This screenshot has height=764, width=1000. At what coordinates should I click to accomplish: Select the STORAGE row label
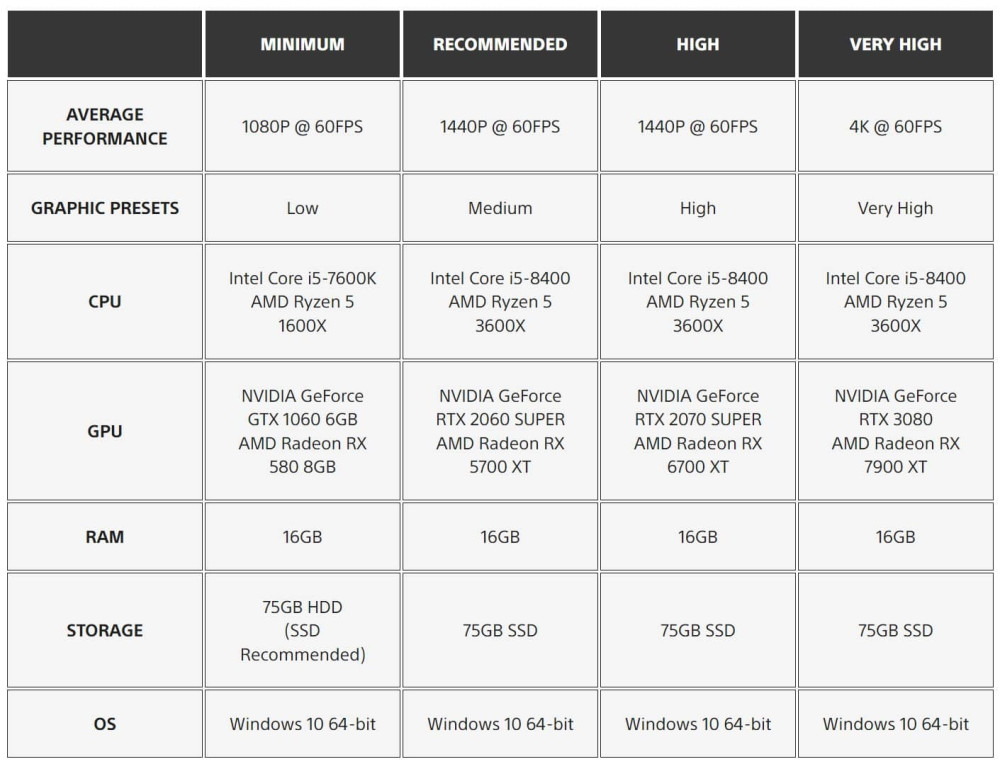click(105, 630)
